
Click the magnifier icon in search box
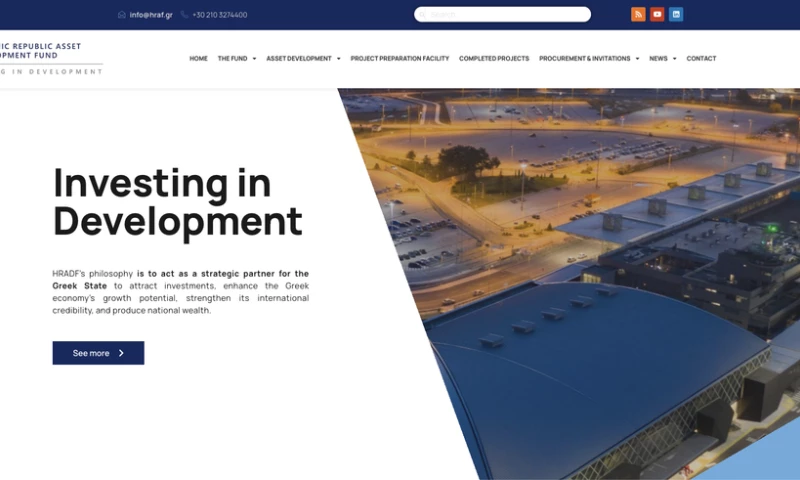[422, 15]
